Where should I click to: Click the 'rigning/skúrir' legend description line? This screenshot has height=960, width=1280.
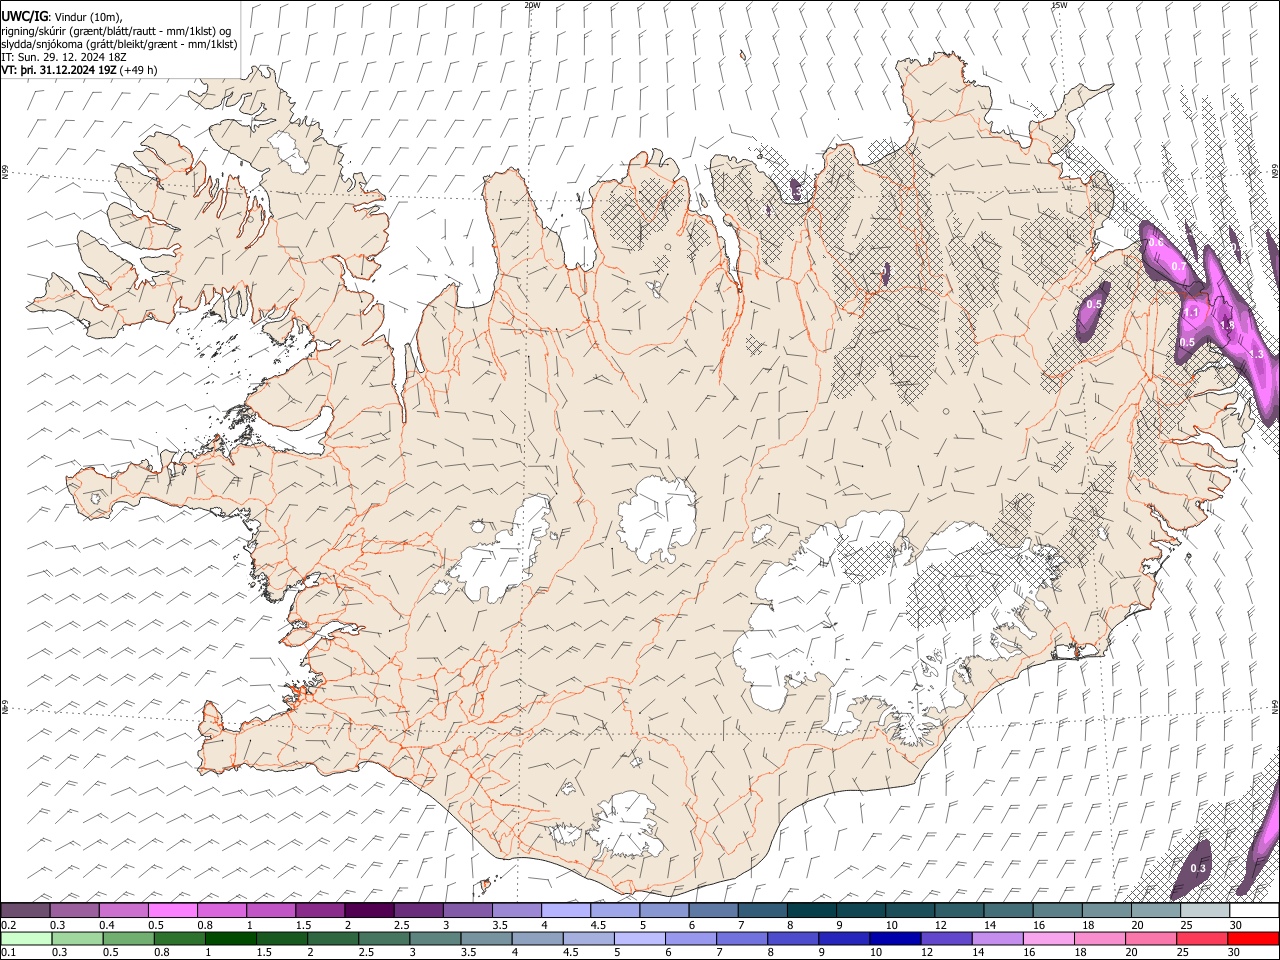coord(116,31)
